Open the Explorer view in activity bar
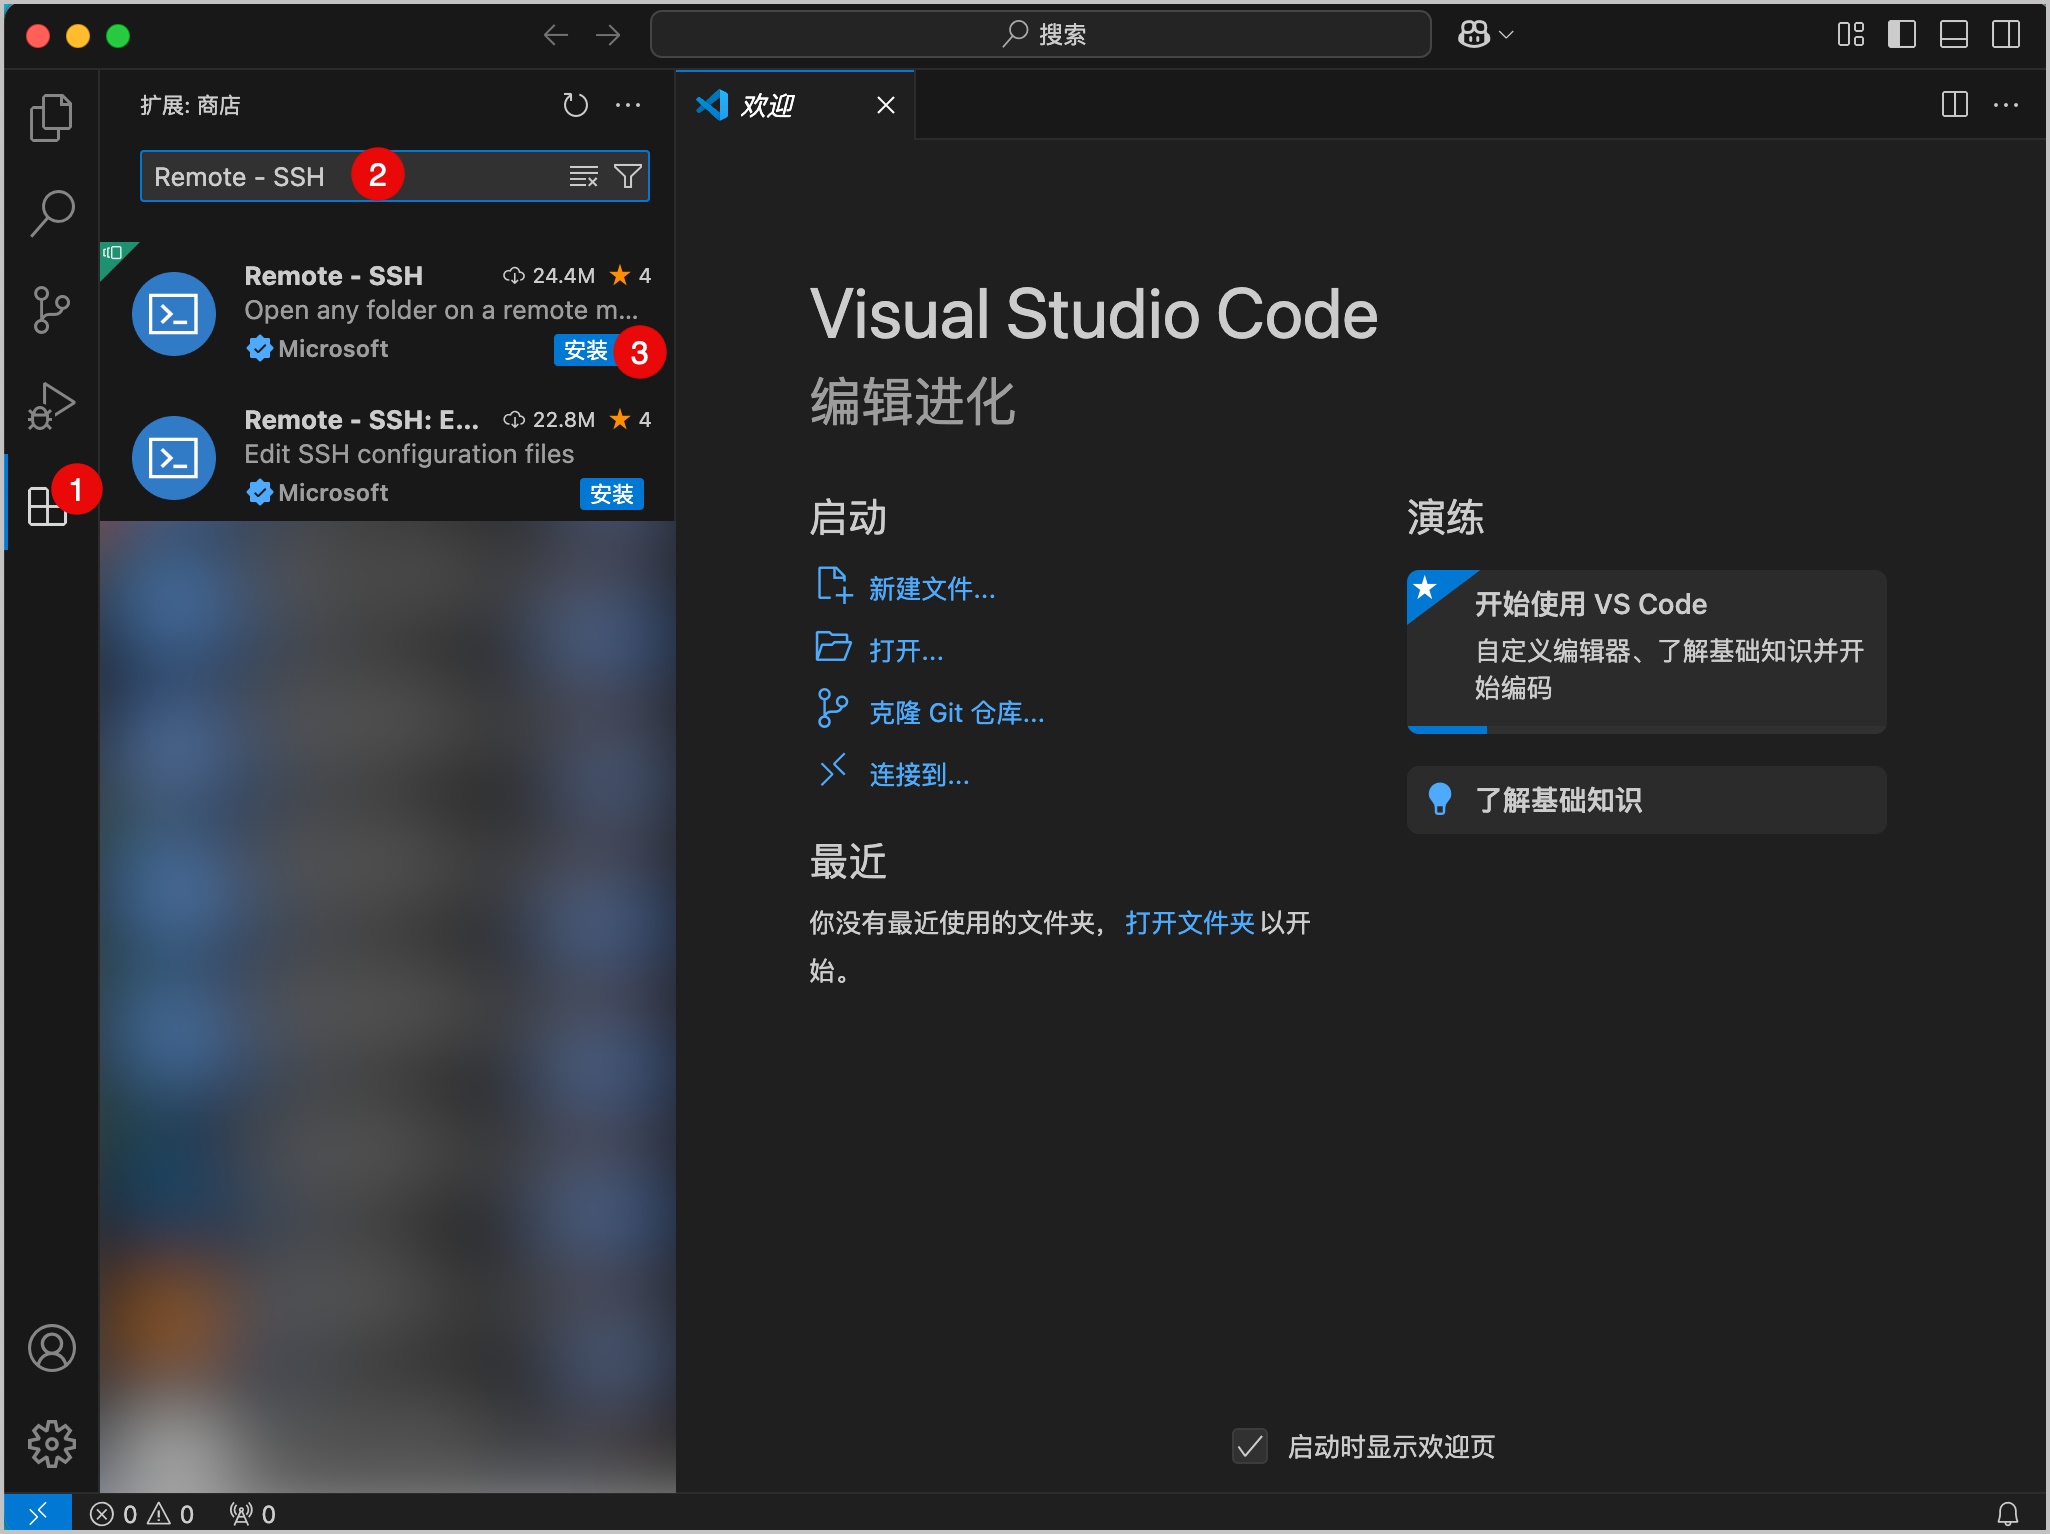Viewport: 2050px width, 1534px height. click(51, 118)
